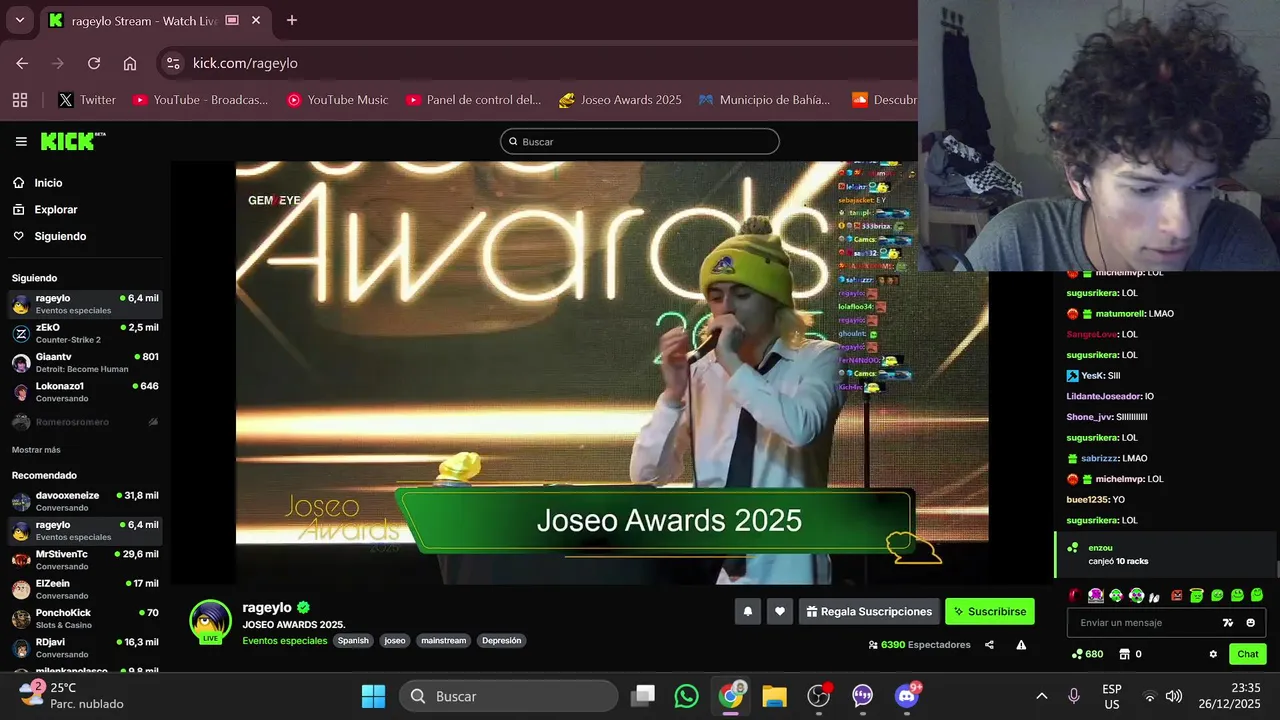Open Municipio de Bahía bookmark
The width and height of the screenshot is (1280, 720).
coord(765,100)
